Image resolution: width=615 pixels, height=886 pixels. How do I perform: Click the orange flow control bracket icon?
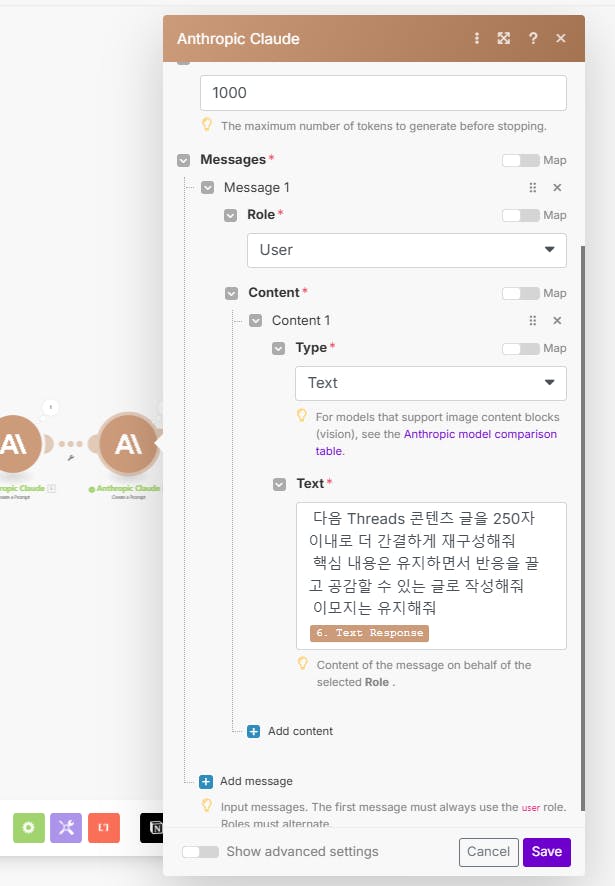click(104, 828)
